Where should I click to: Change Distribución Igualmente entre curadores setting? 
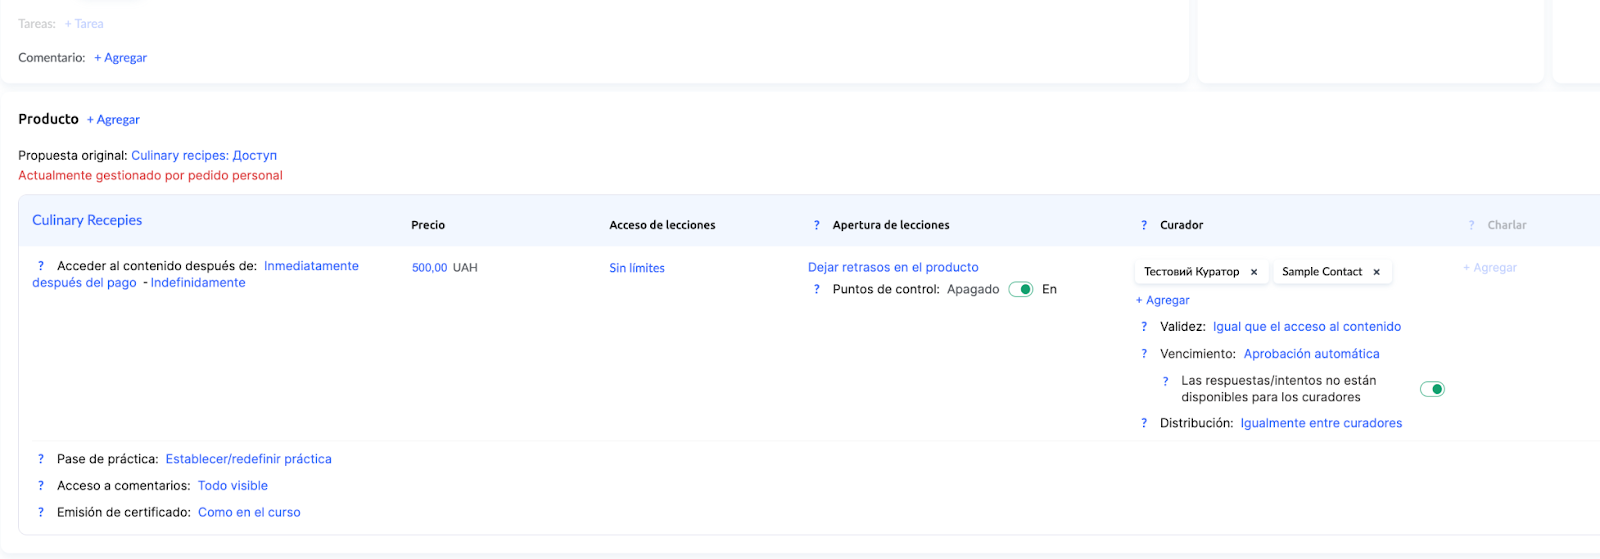point(1320,423)
